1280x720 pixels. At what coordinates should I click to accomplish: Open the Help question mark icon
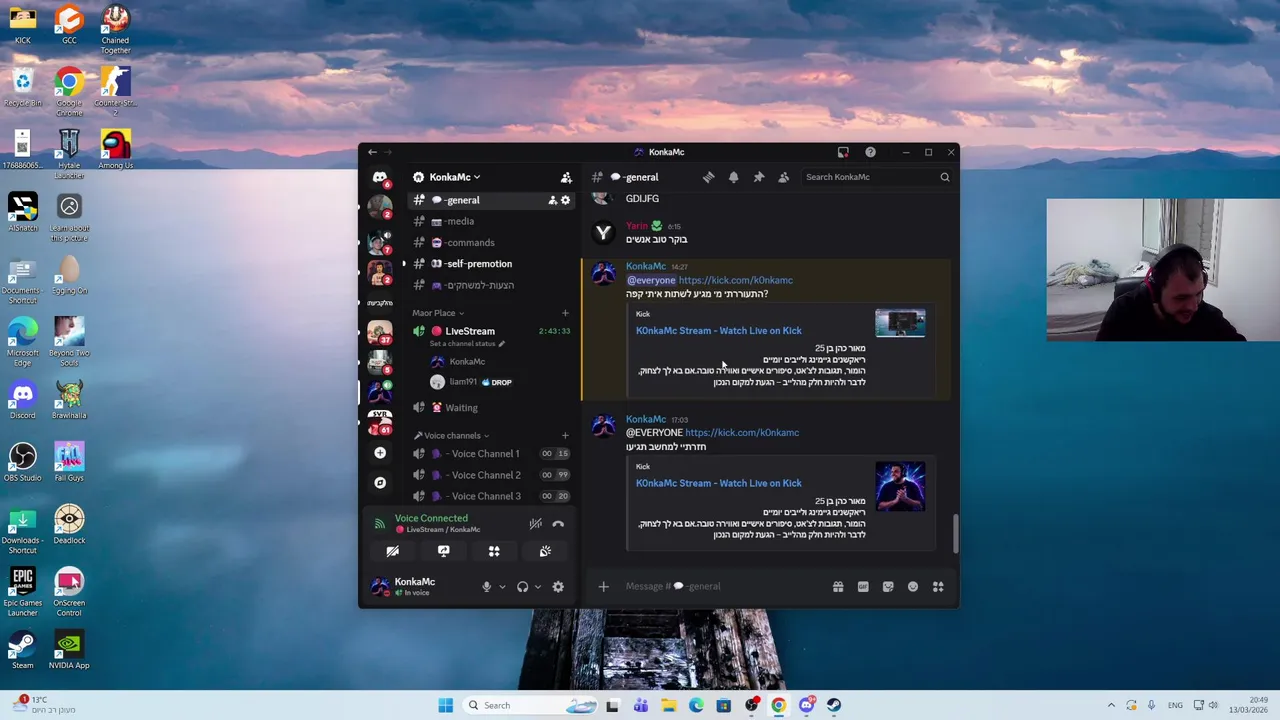tap(870, 152)
